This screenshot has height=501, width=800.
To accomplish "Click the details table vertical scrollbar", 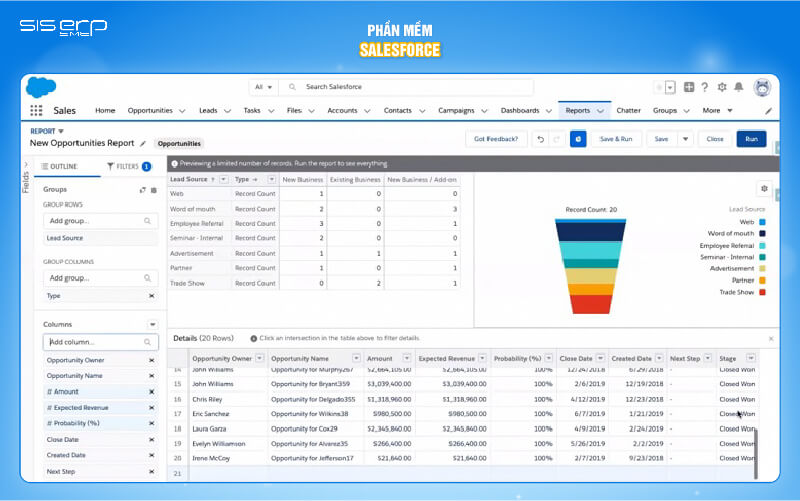I will pyautogui.click(x=756, y=454).
